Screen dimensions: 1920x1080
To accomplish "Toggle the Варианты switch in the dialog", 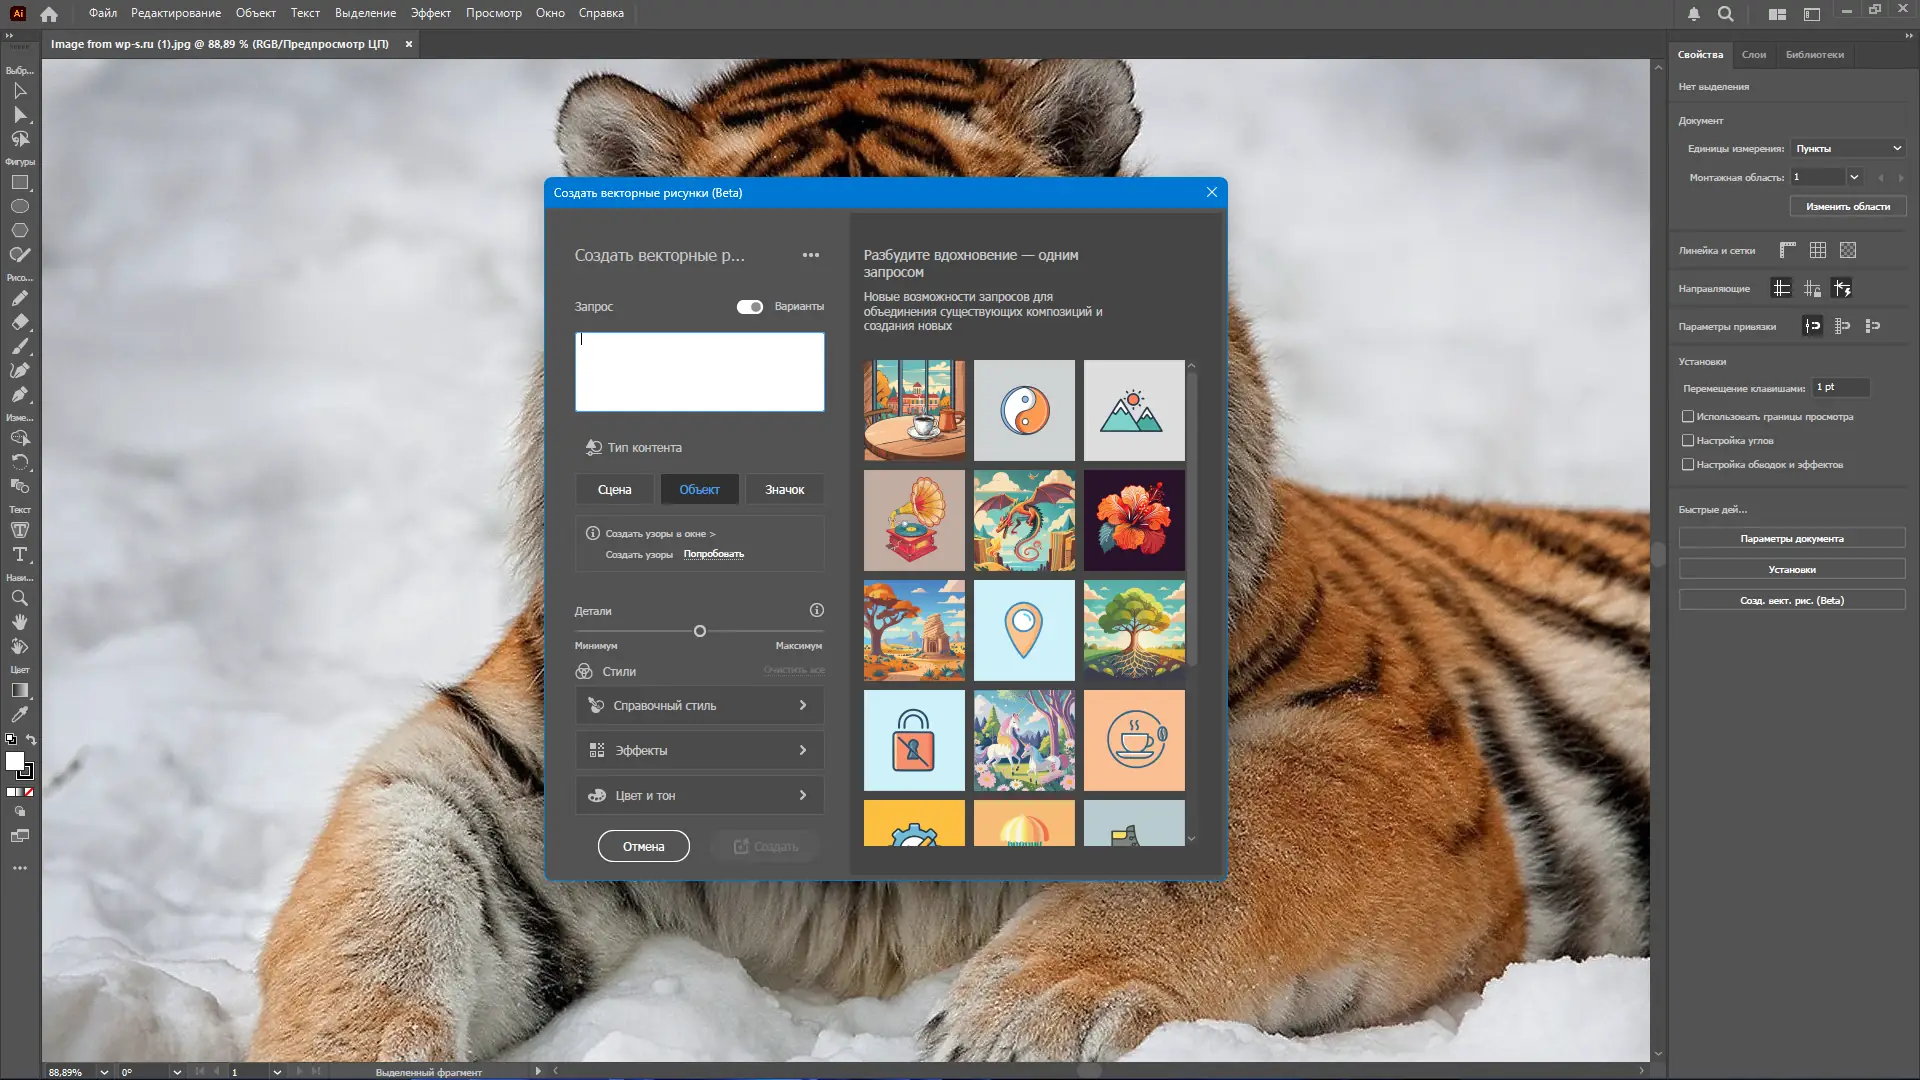I will click(750, 307).
